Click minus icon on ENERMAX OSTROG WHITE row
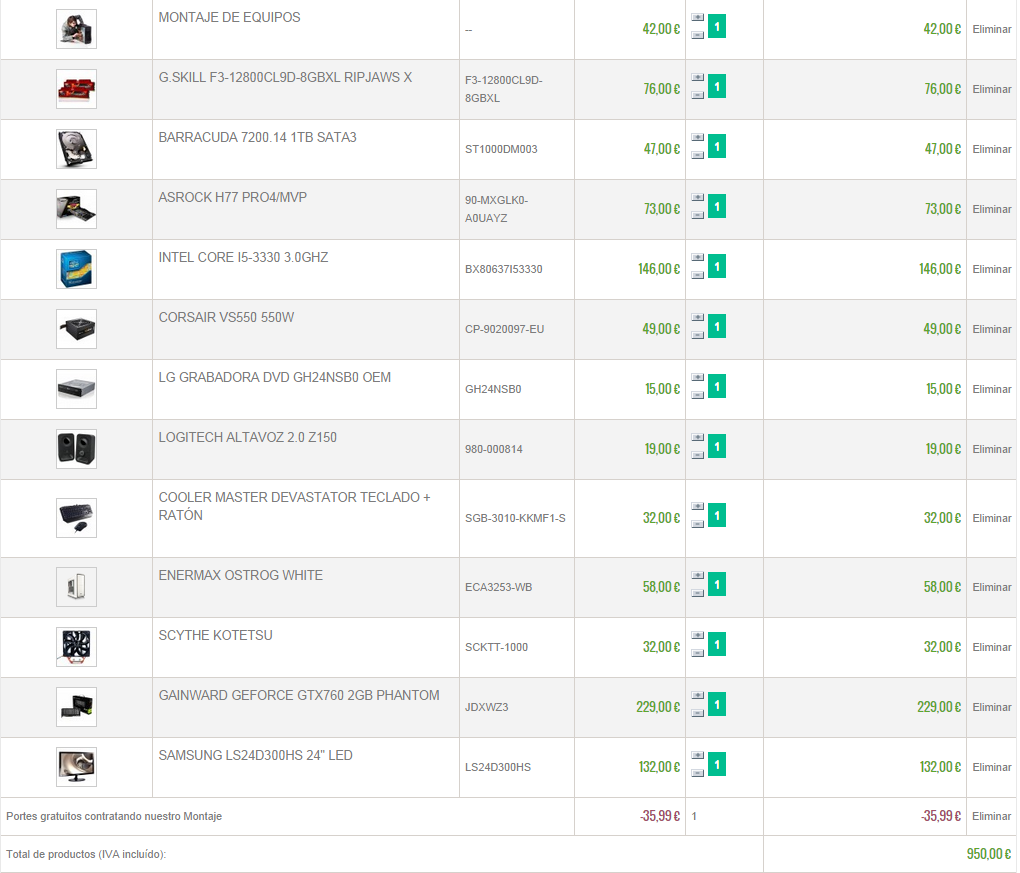 tap(697, 592)
